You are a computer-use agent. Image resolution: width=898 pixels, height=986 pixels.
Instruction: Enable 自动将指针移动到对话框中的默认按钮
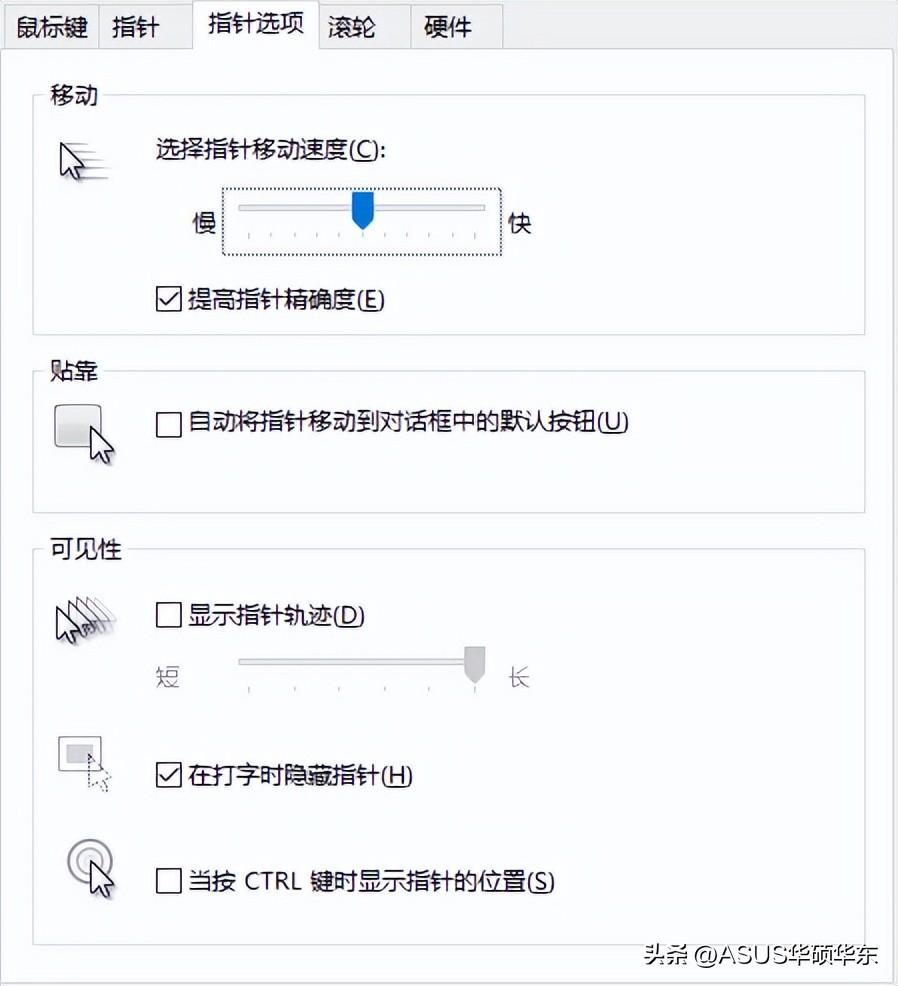point(168,424)
